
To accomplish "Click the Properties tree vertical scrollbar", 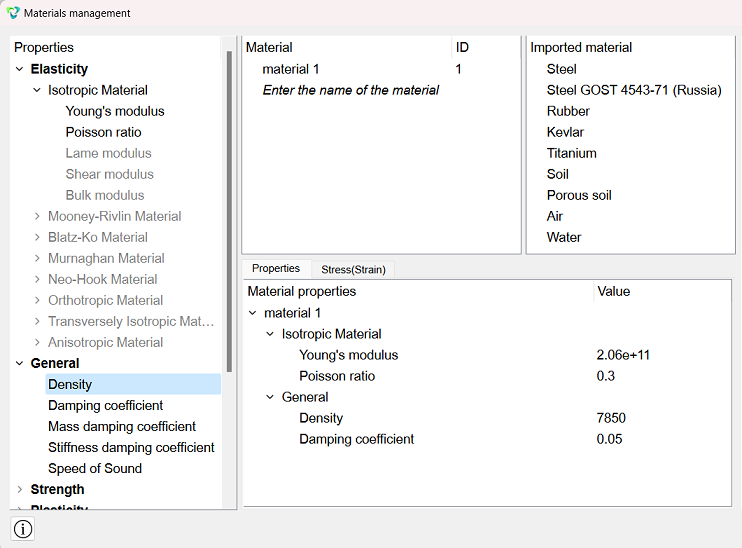I will click(229, 212).
